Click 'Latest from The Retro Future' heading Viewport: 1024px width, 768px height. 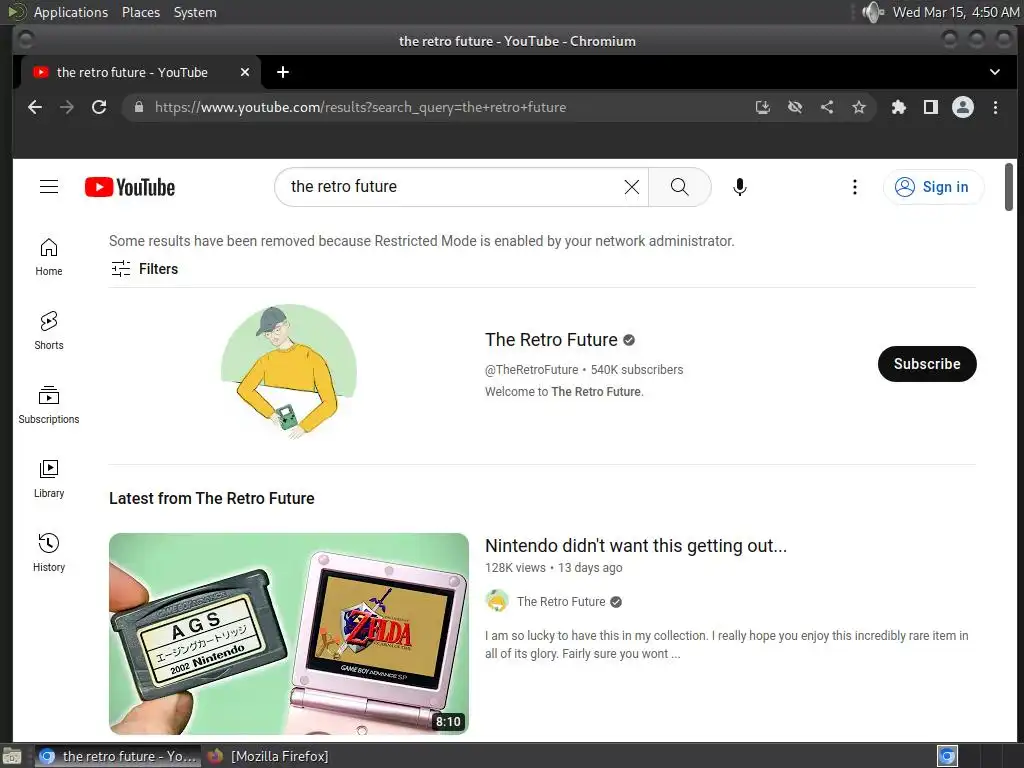(212, 498)
